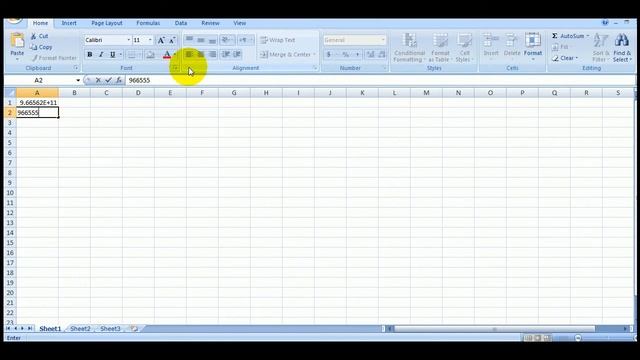Click the Cancel X in formula bar
640x360 pixels.
click(x=98, y=80)
